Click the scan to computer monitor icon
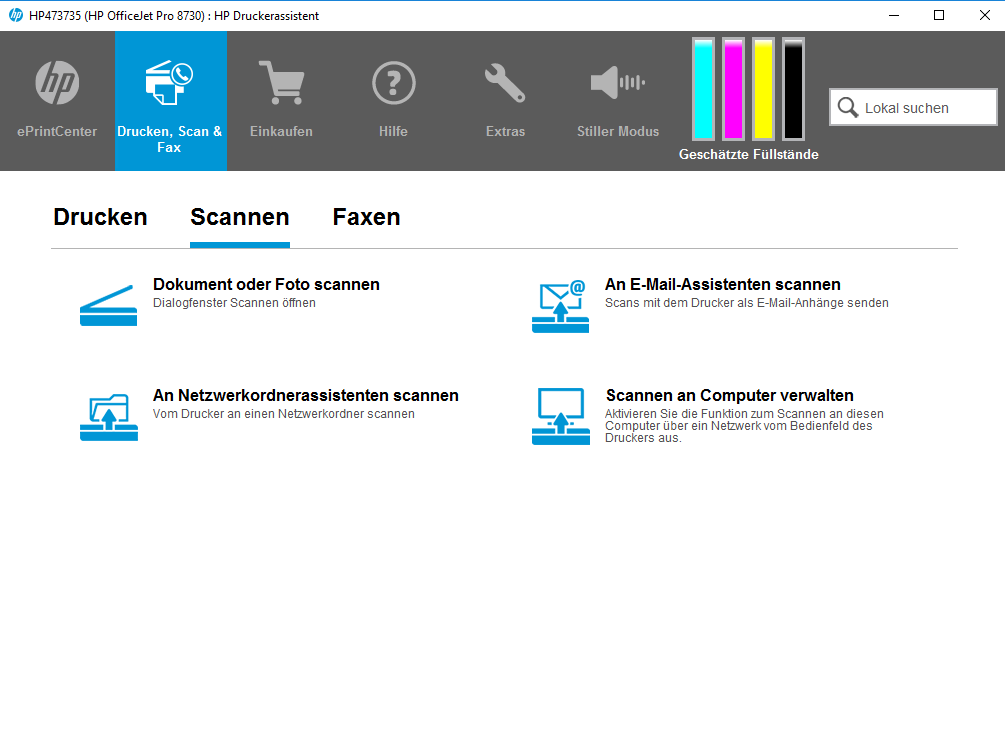Viewport: 1005px width, 739px height. click(560, 416)
